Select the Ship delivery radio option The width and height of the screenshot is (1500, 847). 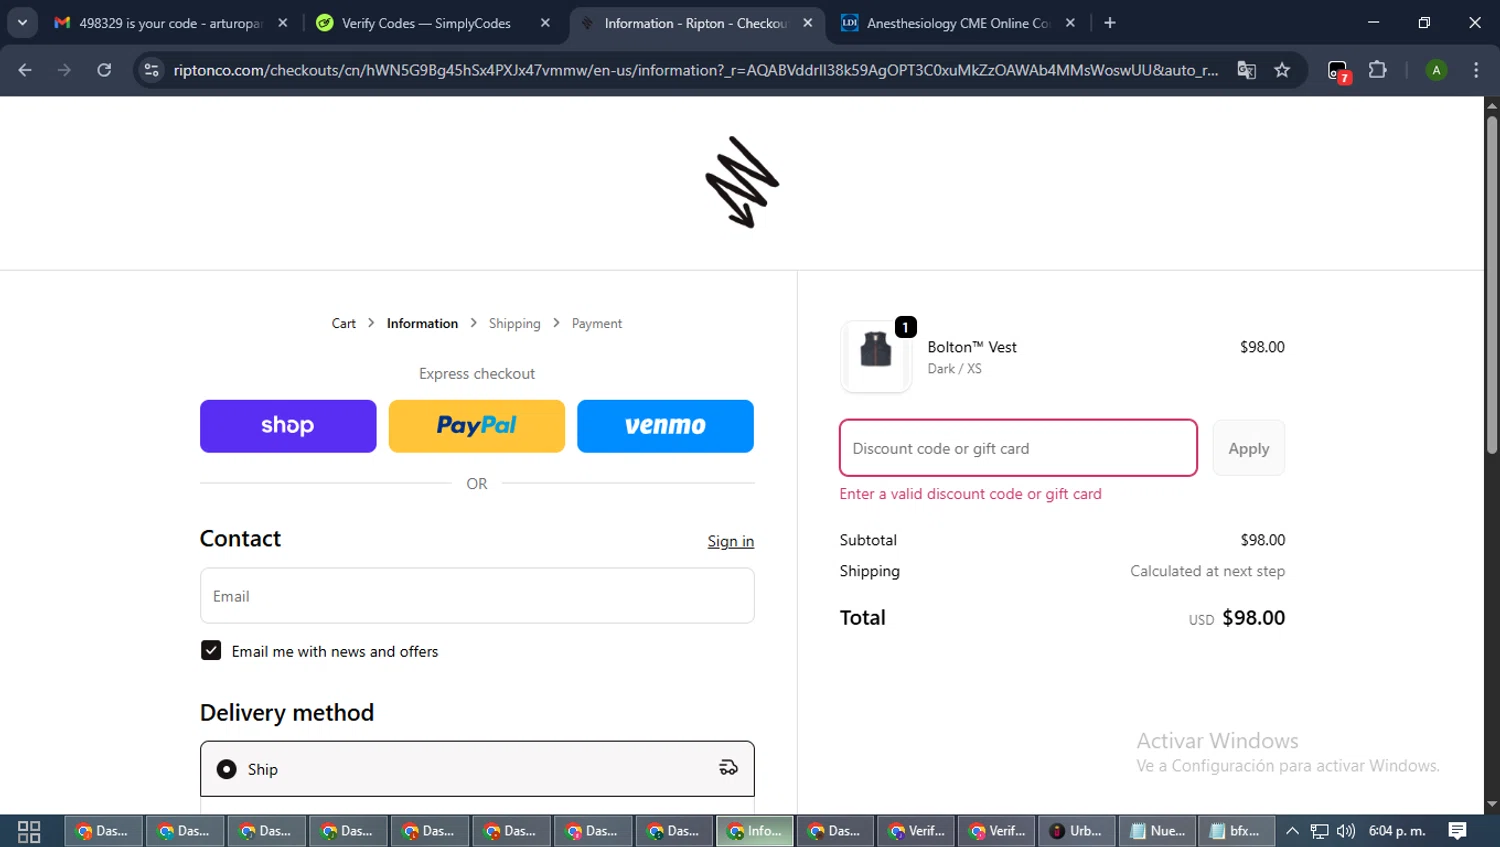click(227, 769)
